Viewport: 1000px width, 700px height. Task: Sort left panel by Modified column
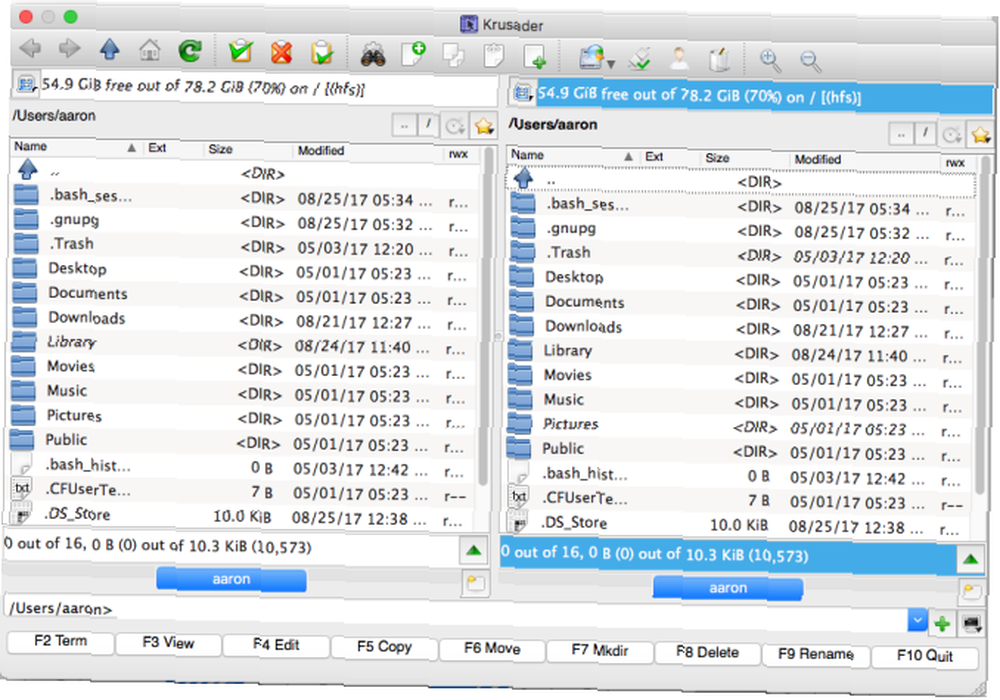pyautogui.click(x=365, y=151)
